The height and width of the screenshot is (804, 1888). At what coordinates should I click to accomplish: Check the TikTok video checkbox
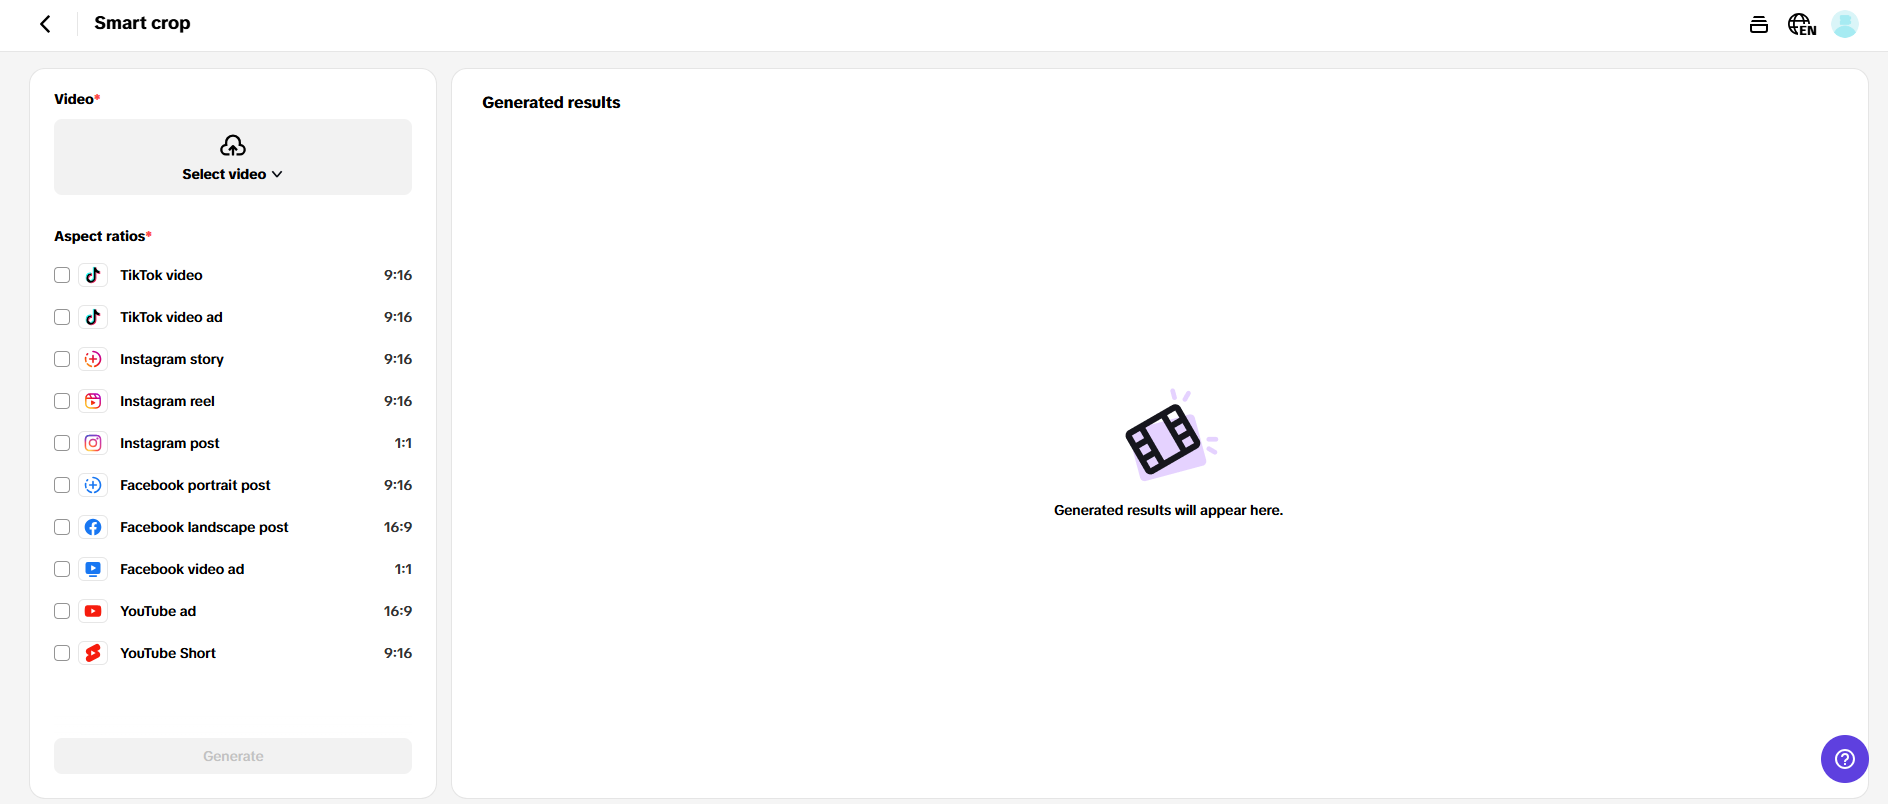[x=62, y=275]
